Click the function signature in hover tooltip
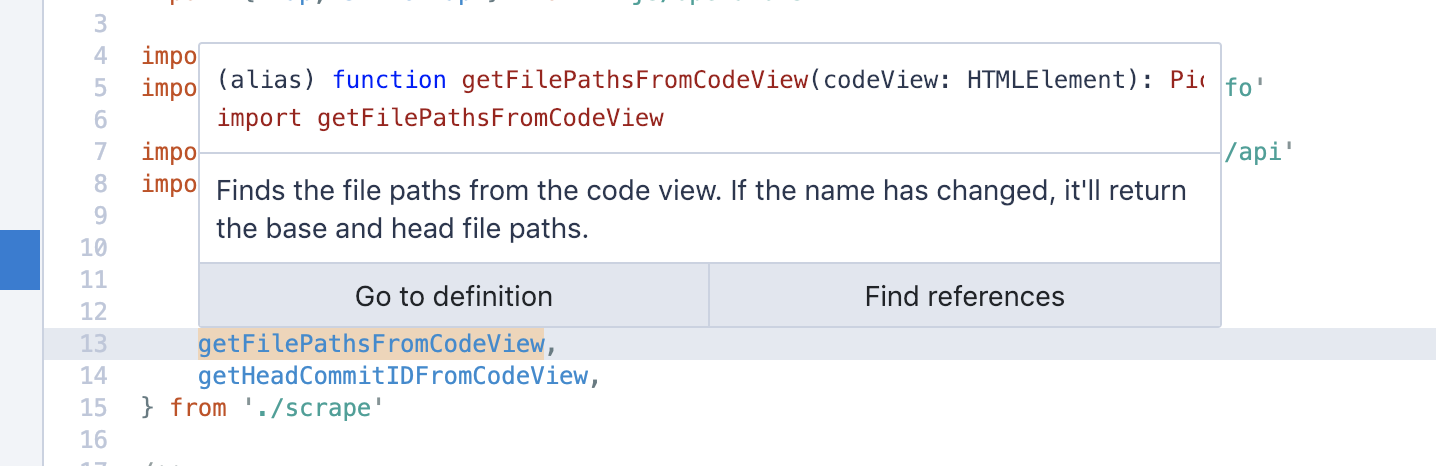This screenshot has height=466, width=1436. [710, 80]
